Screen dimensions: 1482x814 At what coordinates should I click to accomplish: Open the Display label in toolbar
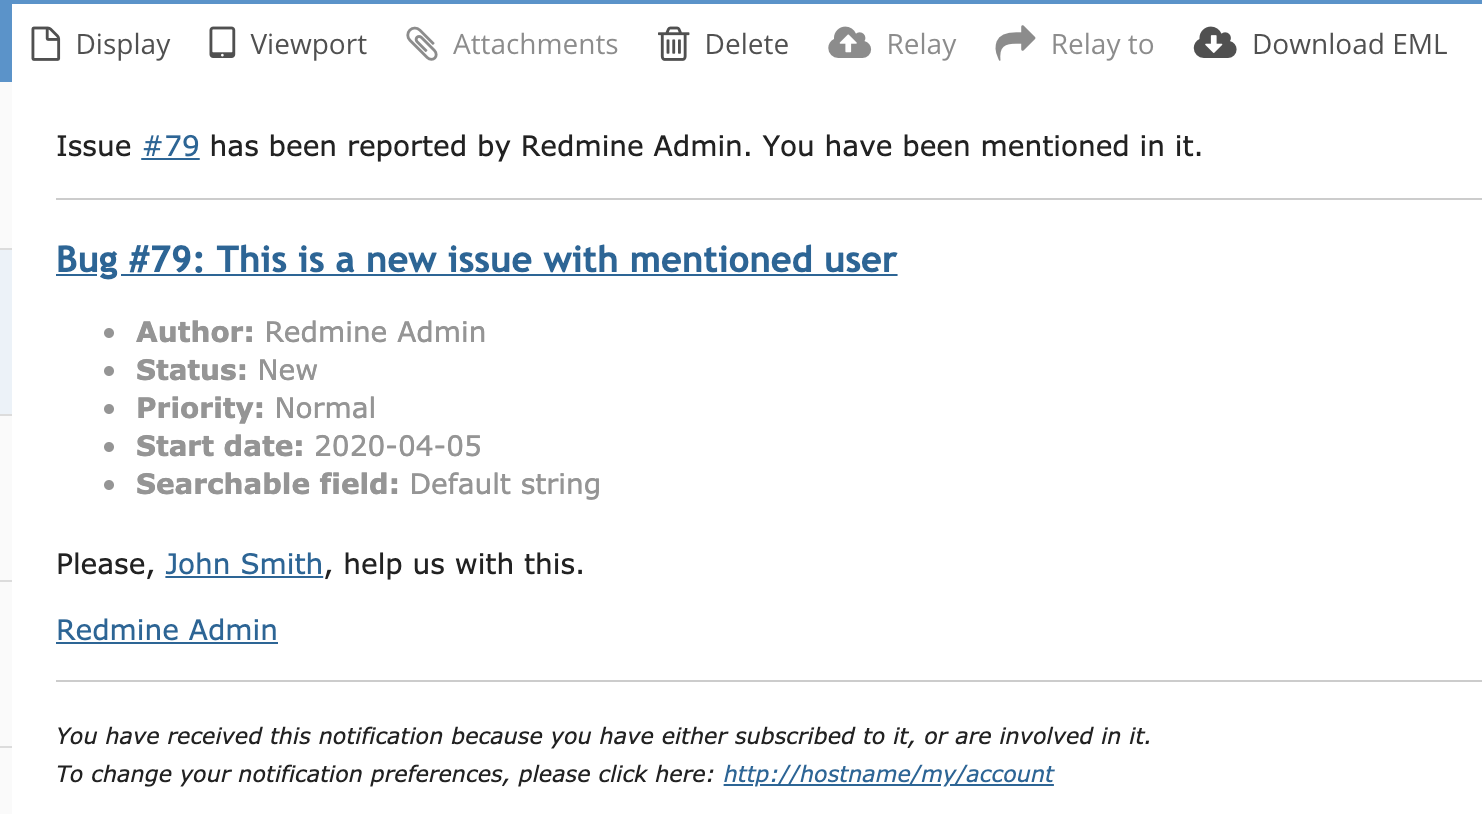123,45
